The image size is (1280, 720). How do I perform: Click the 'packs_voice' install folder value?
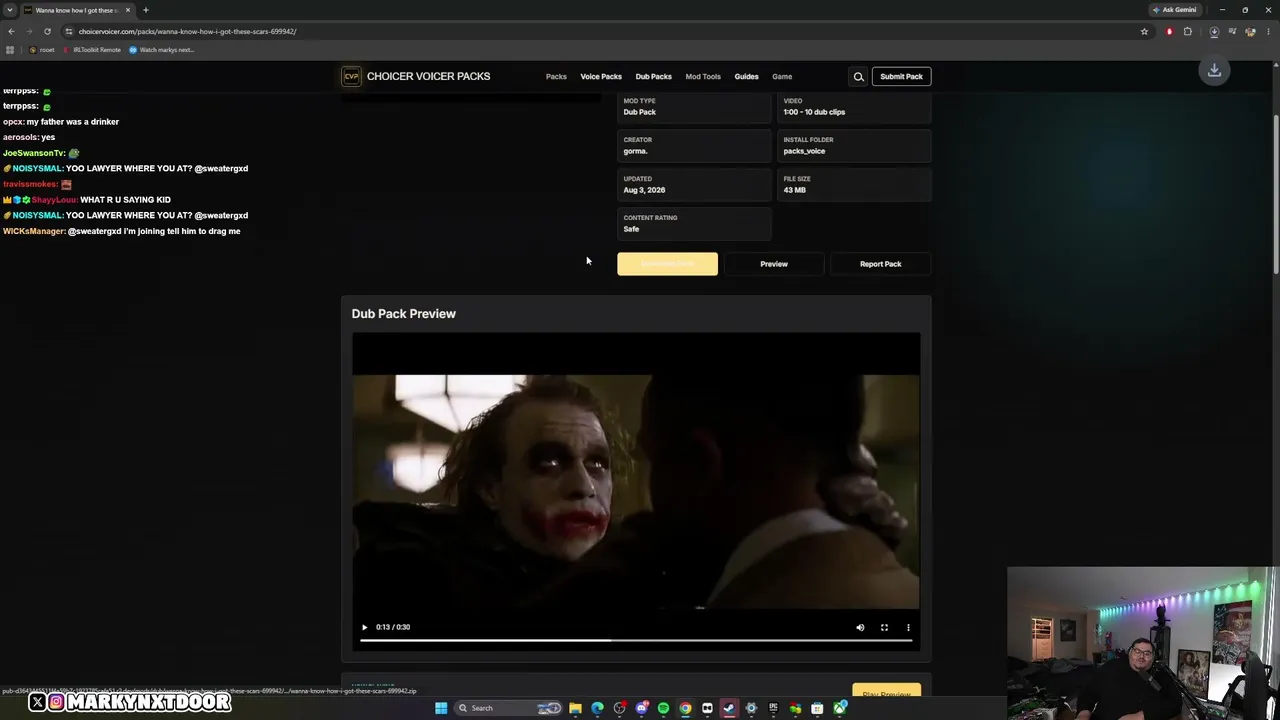click(x=804, y=151)
